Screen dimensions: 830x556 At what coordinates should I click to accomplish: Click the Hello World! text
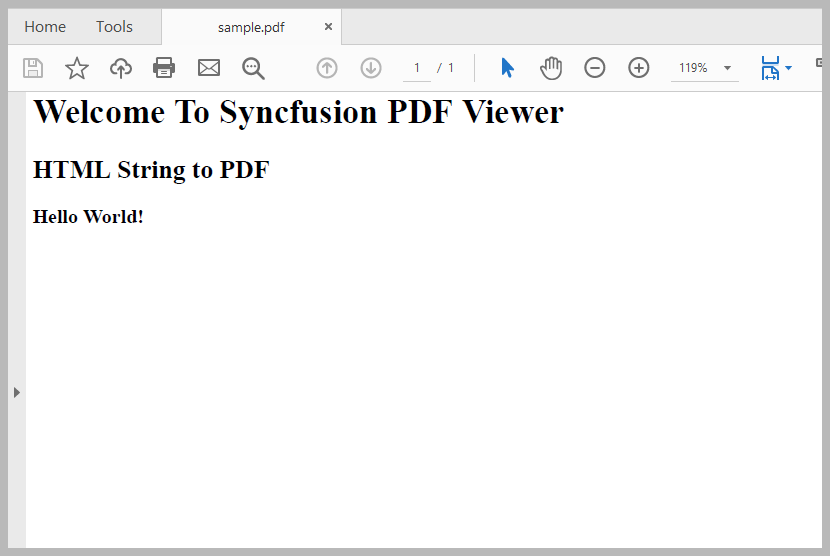[88, 217]
